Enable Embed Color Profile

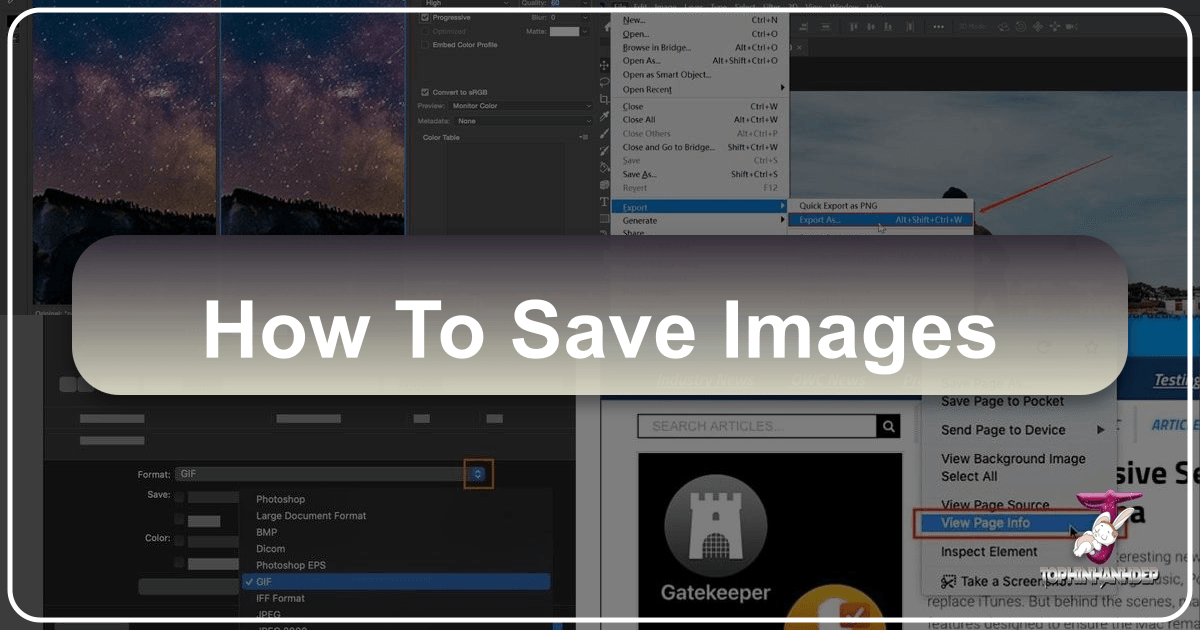[425, 44]
